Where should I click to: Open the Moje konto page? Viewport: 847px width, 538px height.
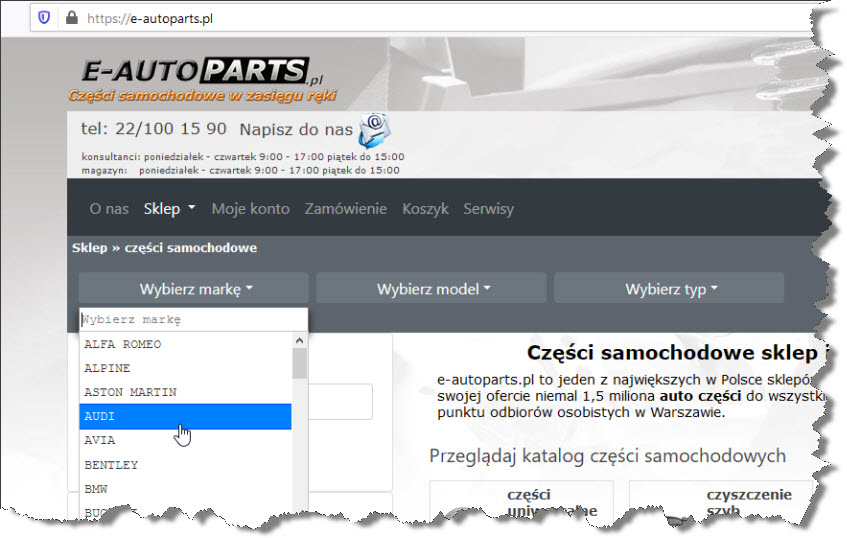(251, 209)
